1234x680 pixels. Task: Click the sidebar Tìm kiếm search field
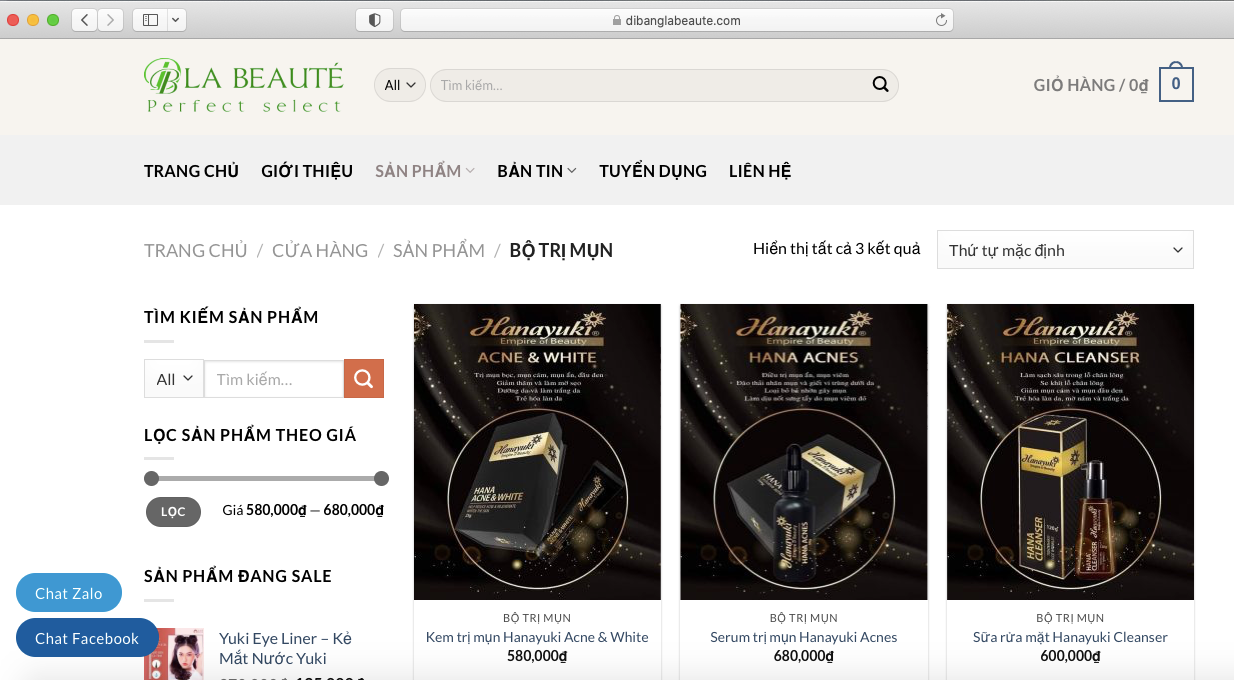click(274, 379)
